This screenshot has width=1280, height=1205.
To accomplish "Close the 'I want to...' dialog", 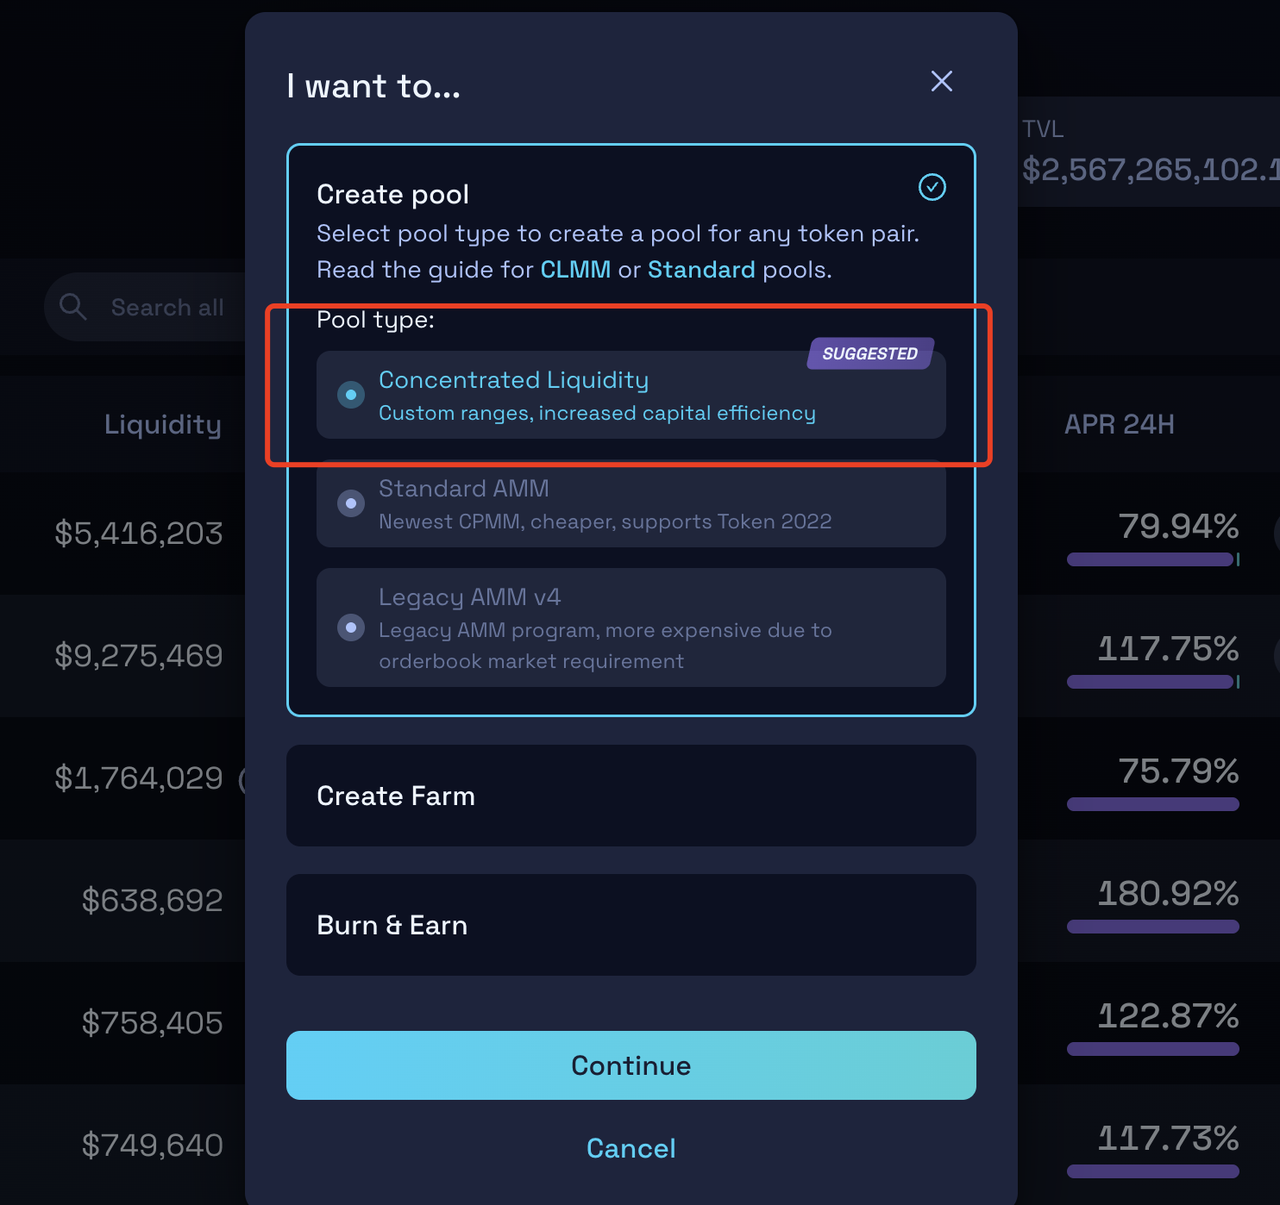I will 941,81.
